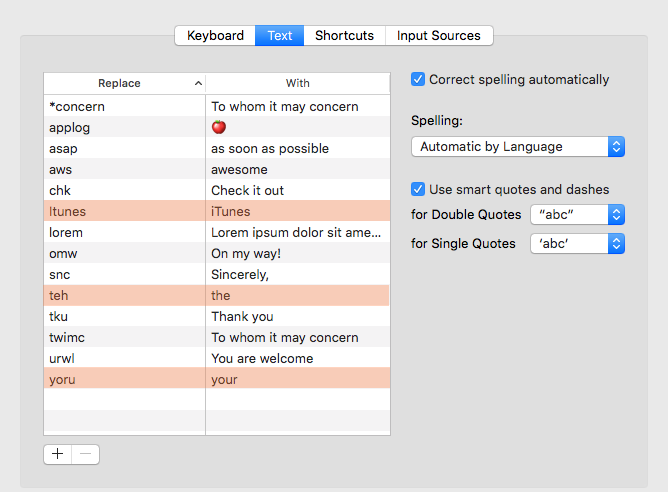Open the Spelling language dropdown
668x492 pixels.
coord(517,147)
